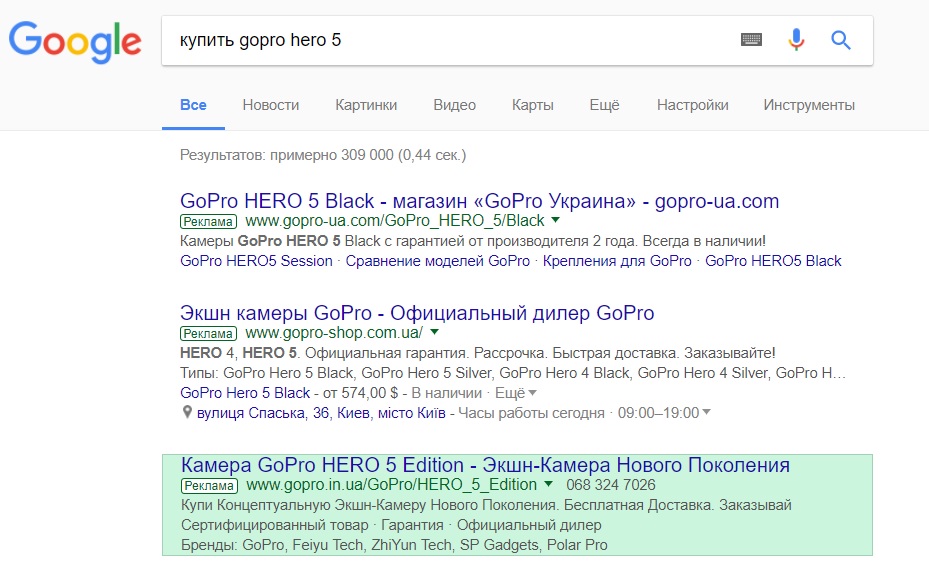Click the www.gopro-ua.com/GoPro_HERO_5/Black URL text

coord(395,220)
